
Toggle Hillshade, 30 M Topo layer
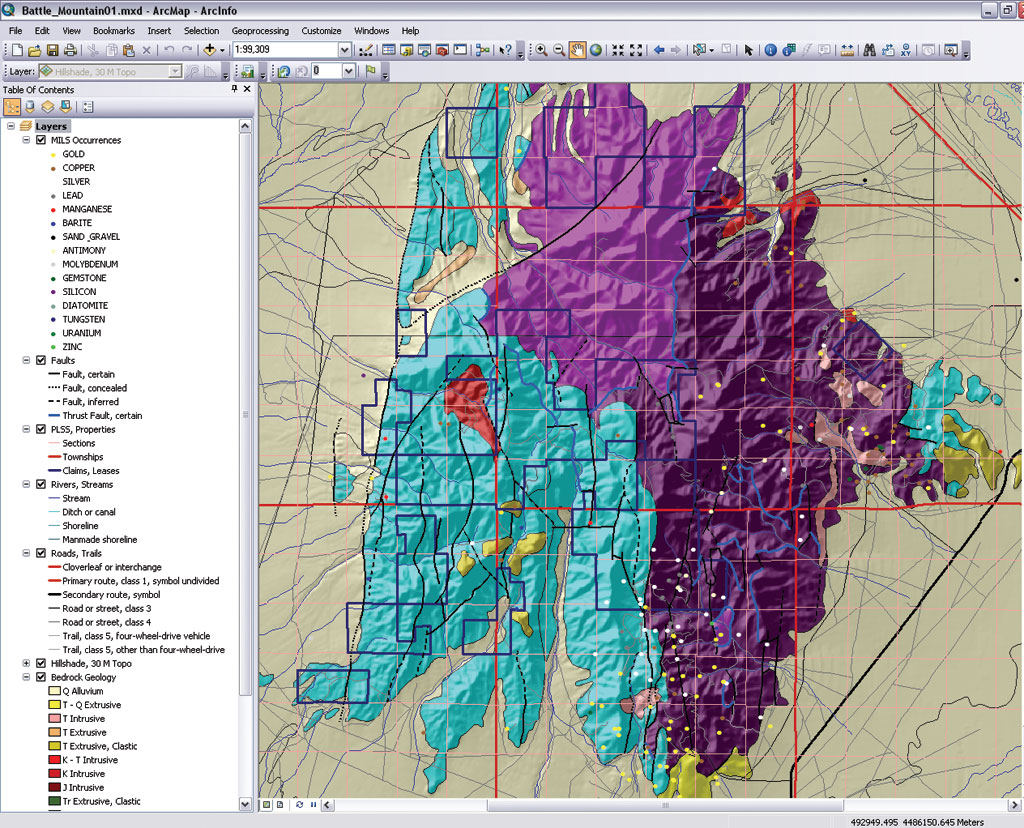41,663
